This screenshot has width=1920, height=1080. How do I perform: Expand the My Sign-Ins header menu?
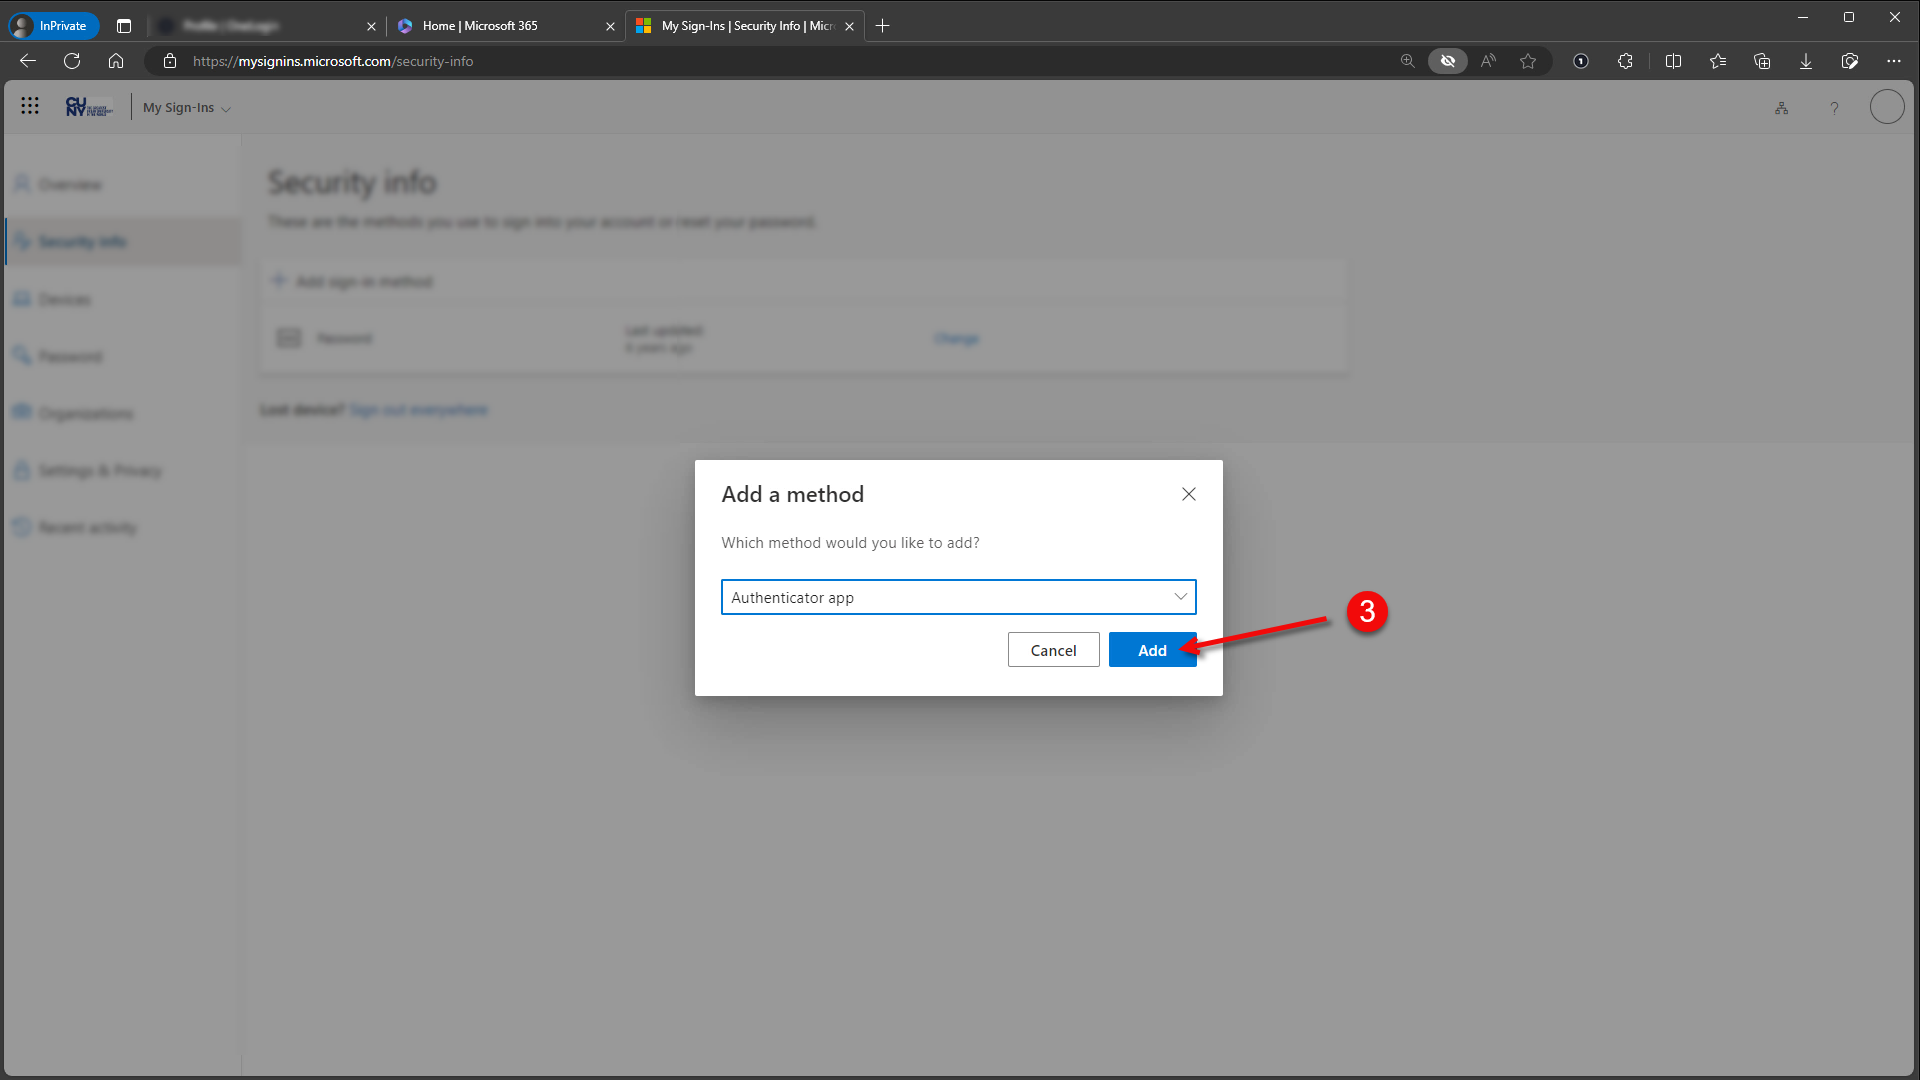186,108
